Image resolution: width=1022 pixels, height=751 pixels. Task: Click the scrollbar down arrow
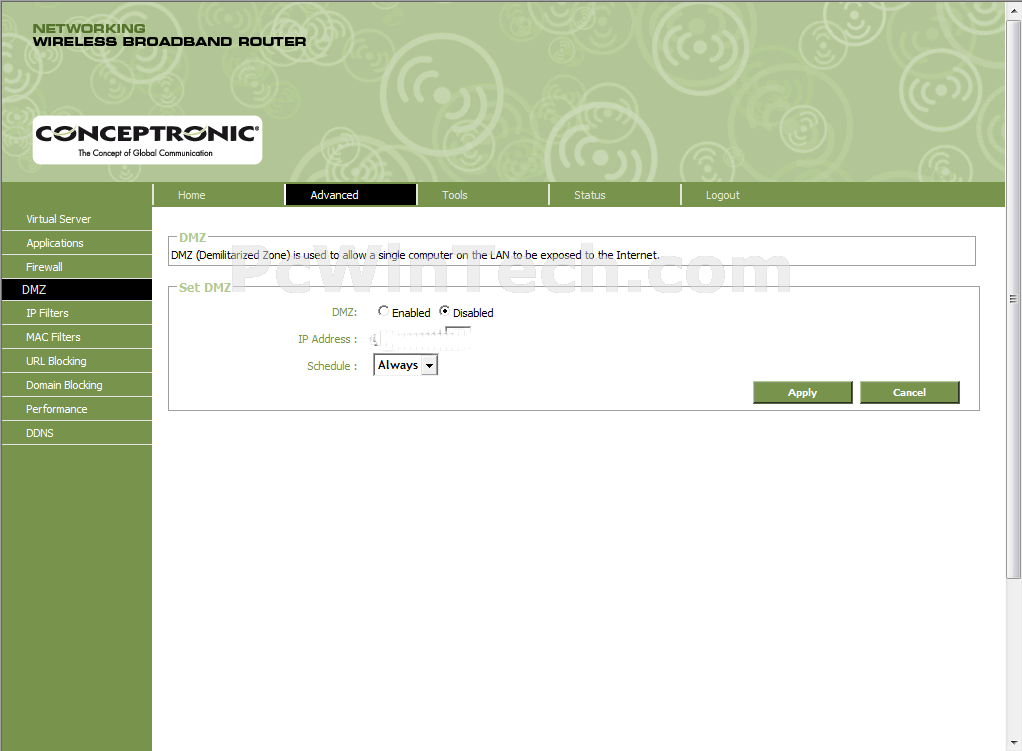pos(1014,743)
